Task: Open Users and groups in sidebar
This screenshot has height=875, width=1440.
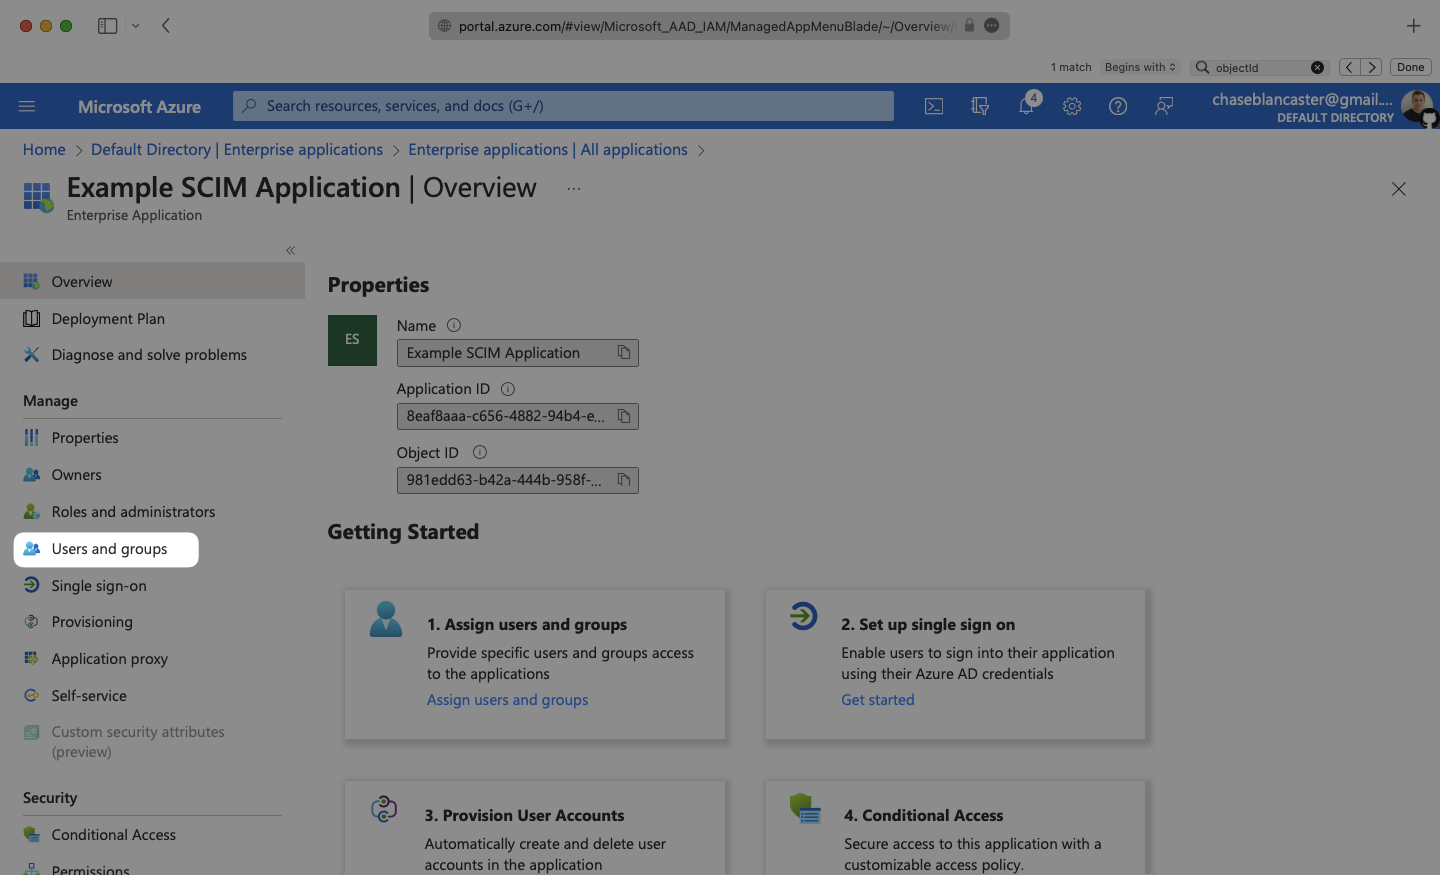Action: pos(109,549)
